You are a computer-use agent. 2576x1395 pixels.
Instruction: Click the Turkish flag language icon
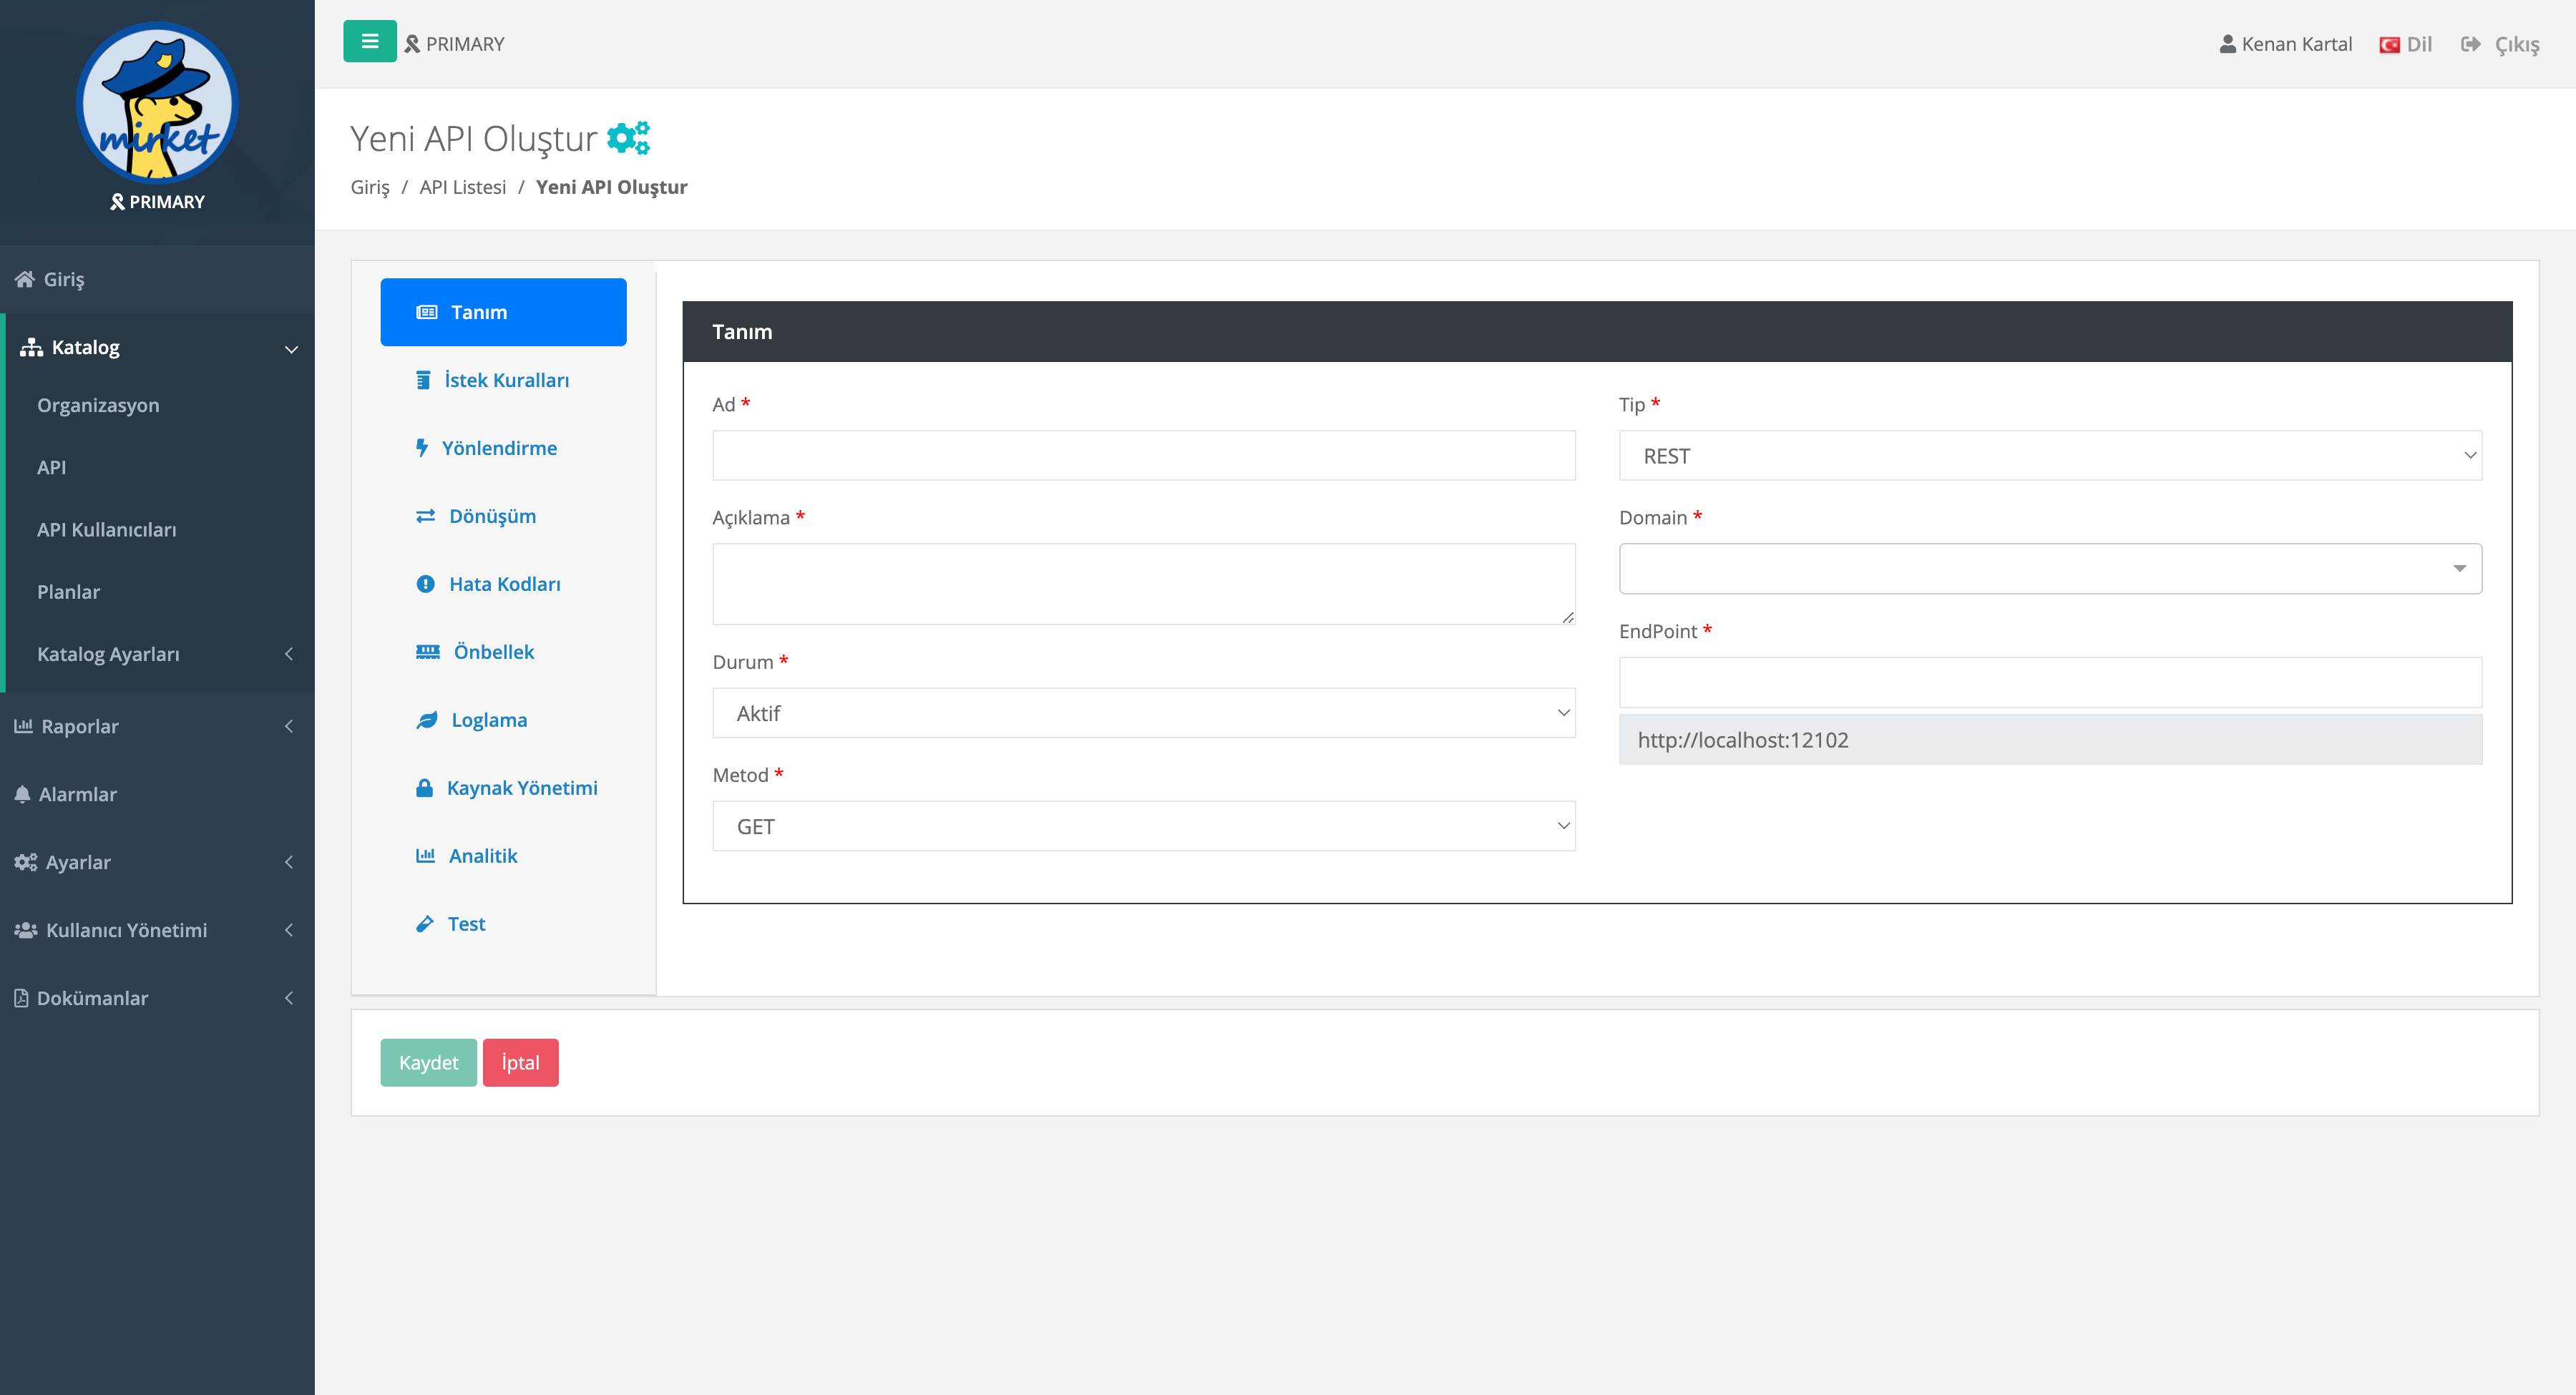point(2390,44)
